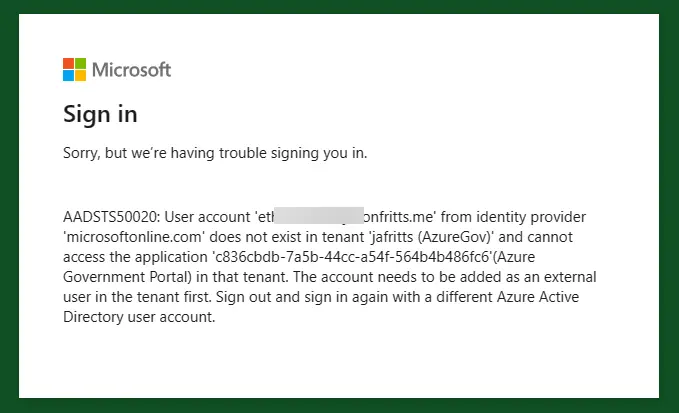Click the green square in Microsoft logo

(80, 63)
